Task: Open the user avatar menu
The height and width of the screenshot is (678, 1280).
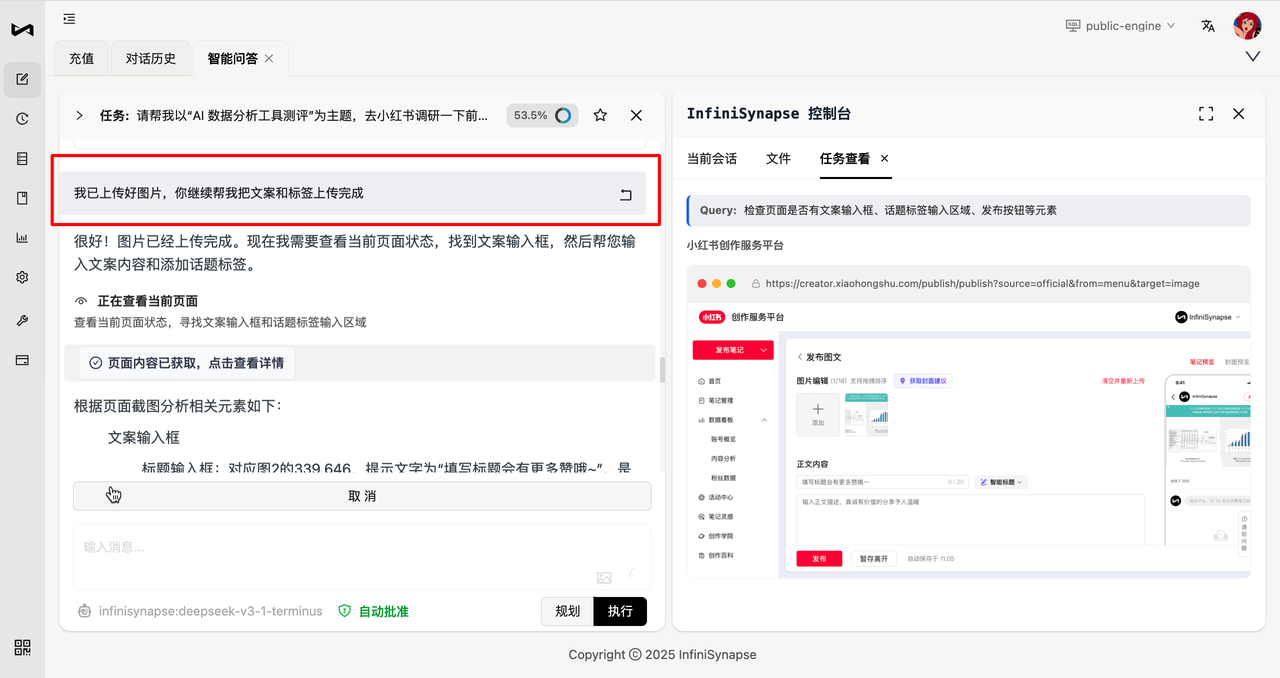Action: tap(1247, 26)
